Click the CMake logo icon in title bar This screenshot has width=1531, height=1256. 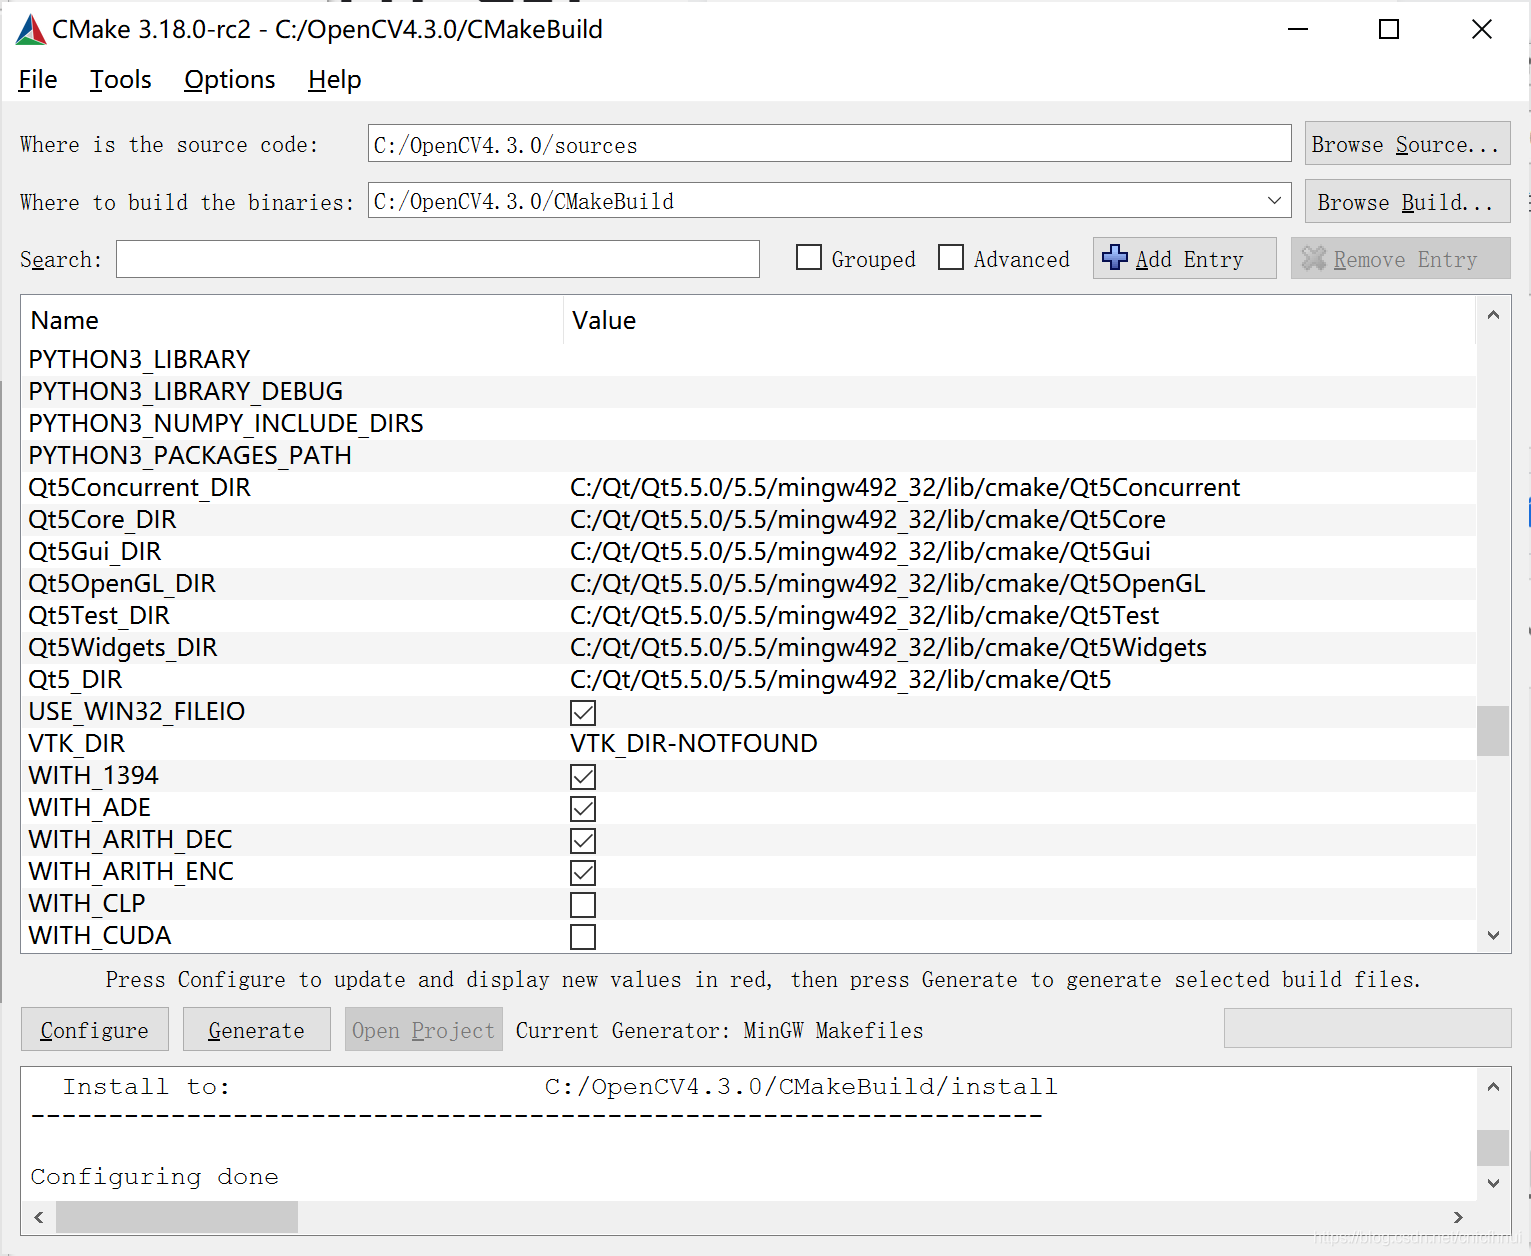31,30
